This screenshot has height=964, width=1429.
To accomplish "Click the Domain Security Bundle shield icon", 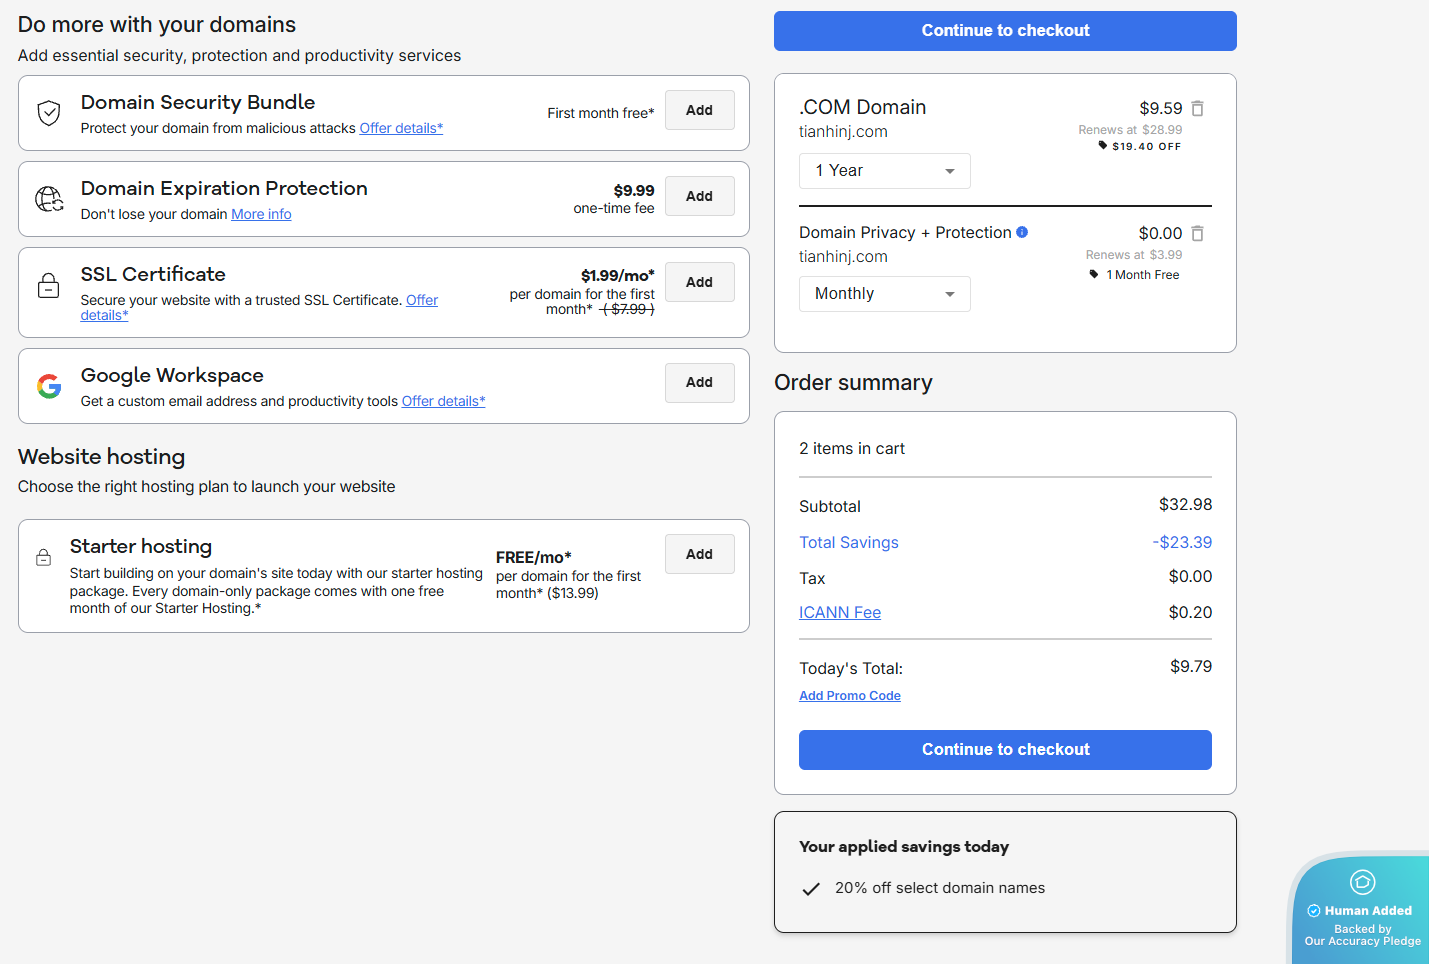I will (49, 113).
